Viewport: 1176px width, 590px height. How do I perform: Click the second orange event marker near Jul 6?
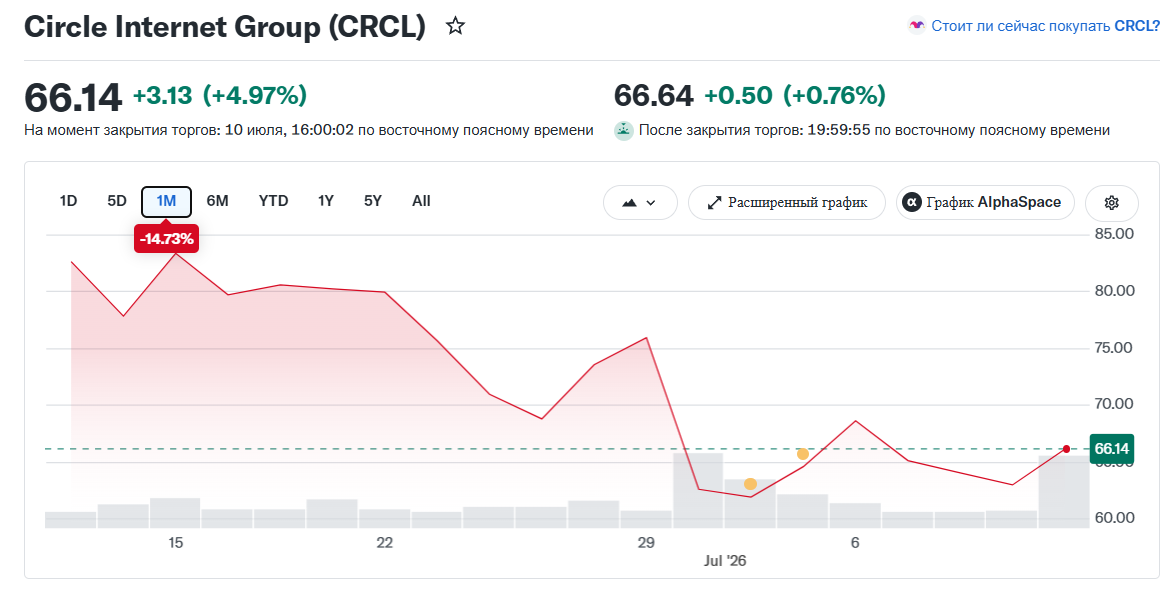[x=802, y=454]
